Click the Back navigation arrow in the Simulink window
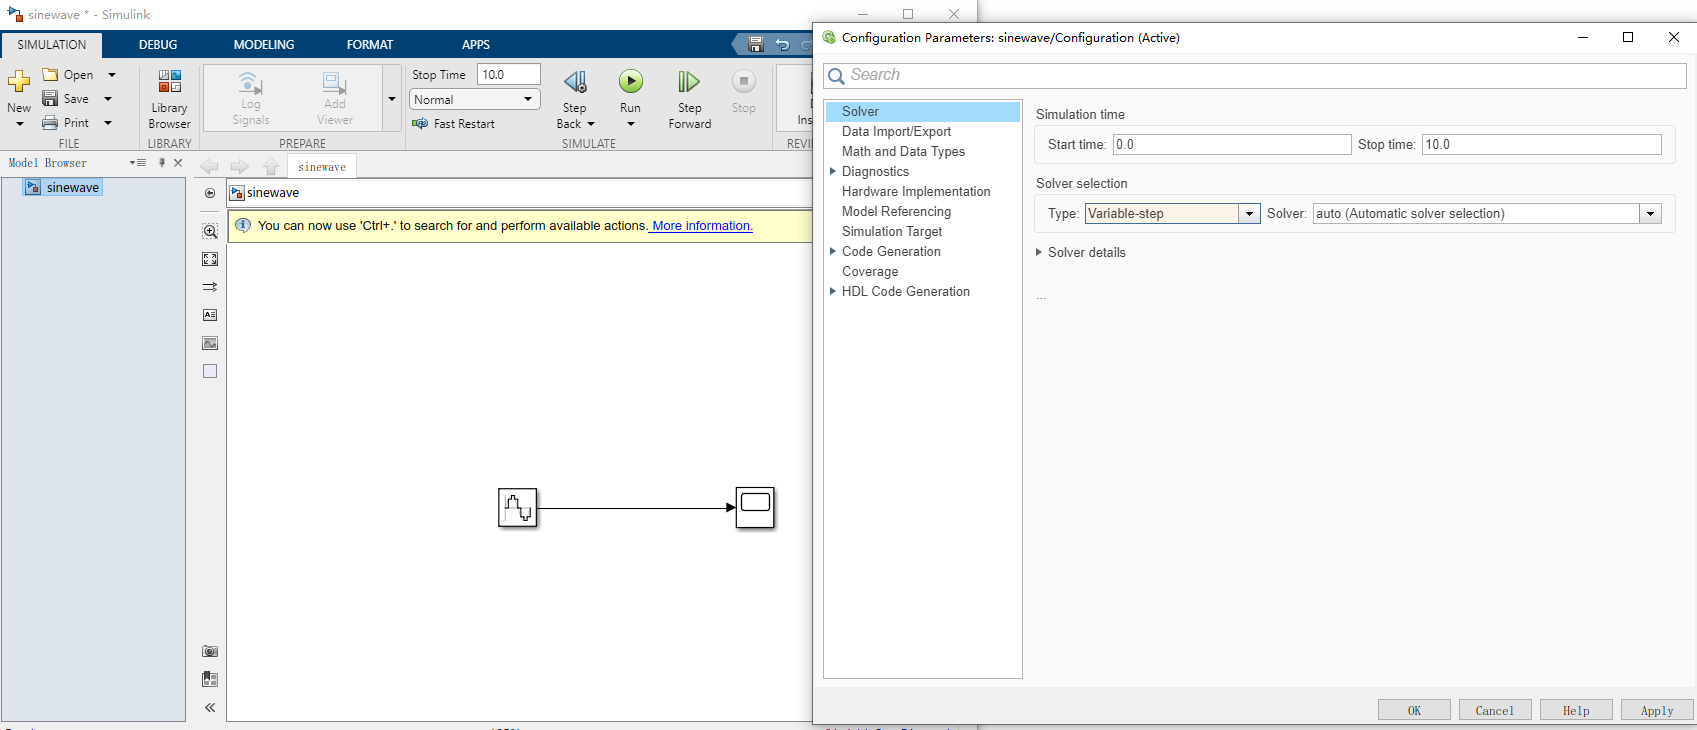This screenshot has height=730, width=1697. pos(209,167)
